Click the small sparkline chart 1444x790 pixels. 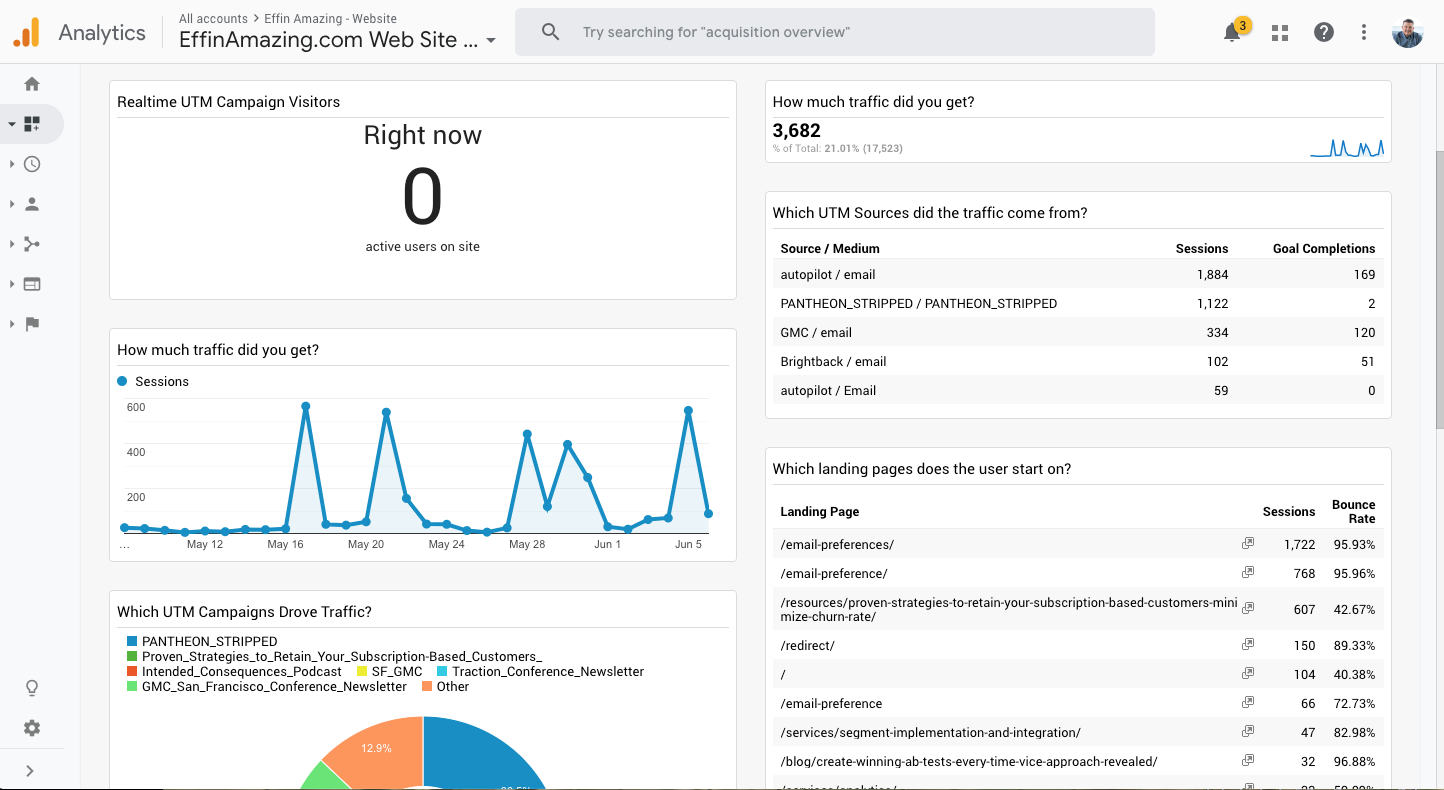tap(1347, 148)
